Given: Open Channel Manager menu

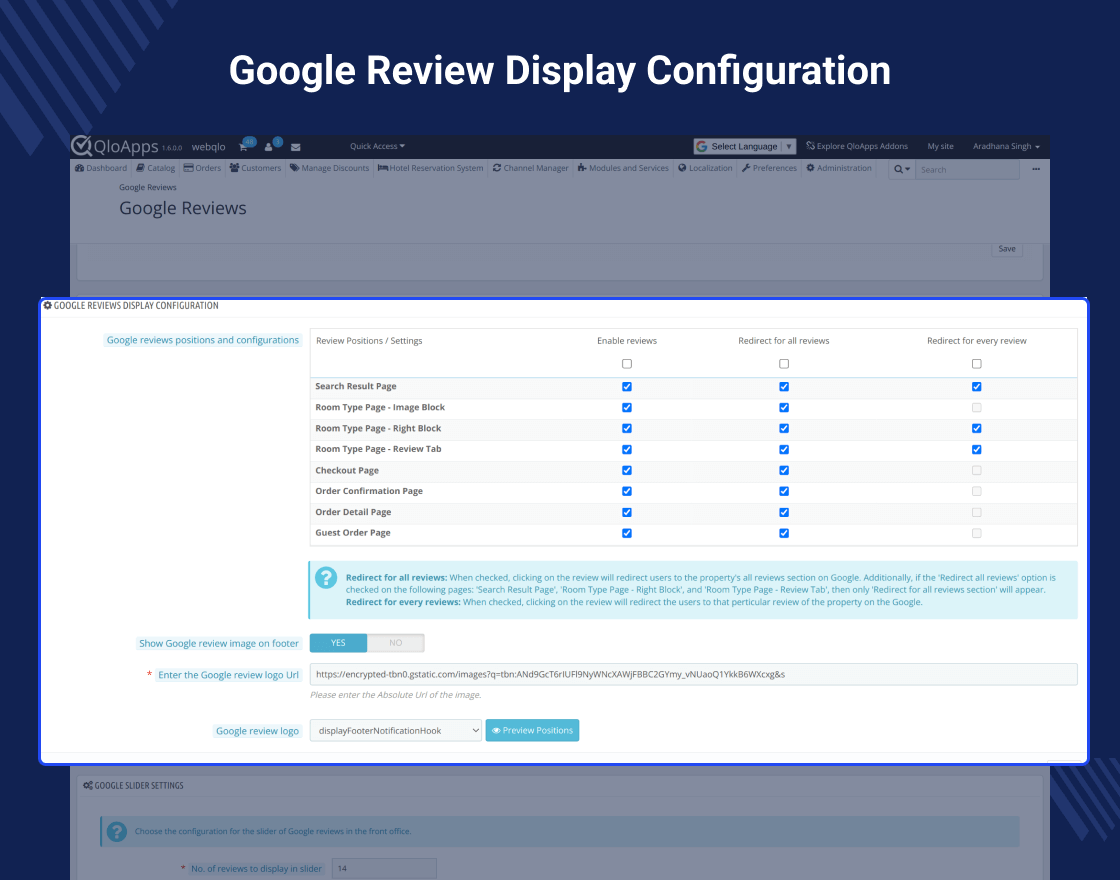Looking at the screenshot, I should point(530,168).
